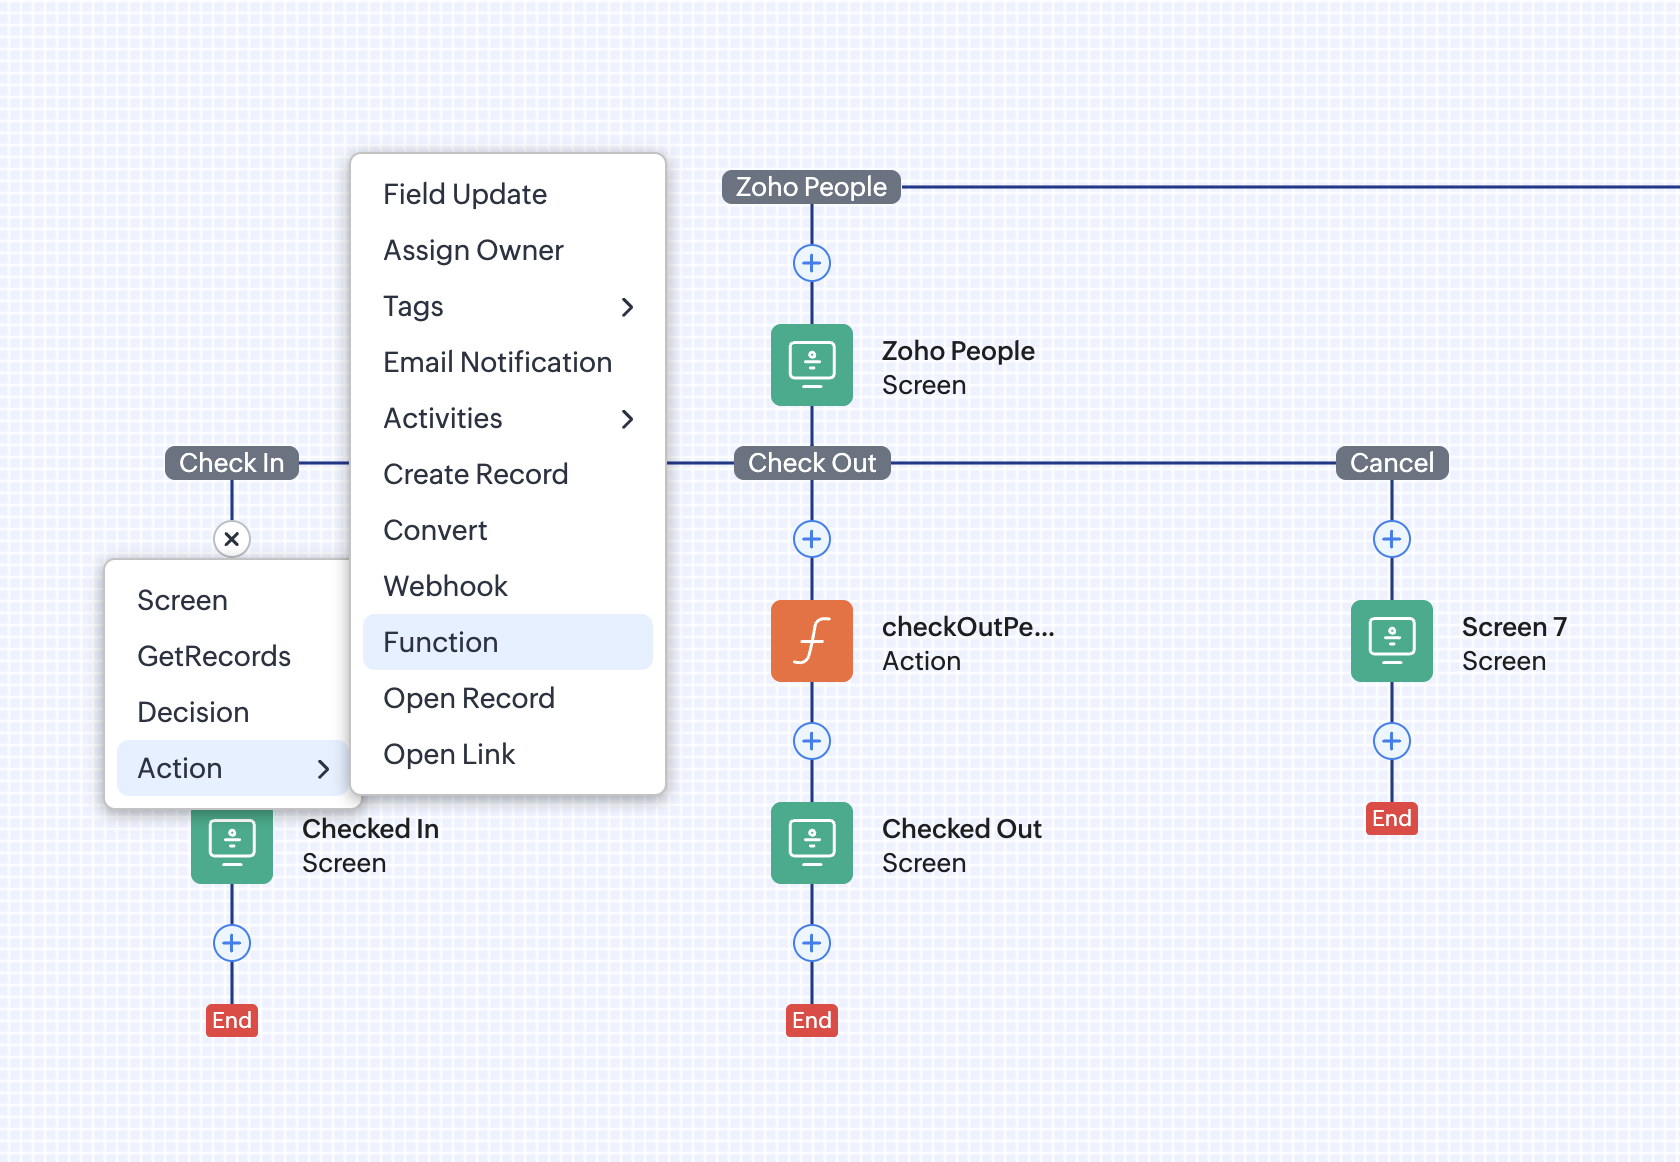Expand the Action submenu chevron
1680x1162 pixels.
click(x=323, y=769)
